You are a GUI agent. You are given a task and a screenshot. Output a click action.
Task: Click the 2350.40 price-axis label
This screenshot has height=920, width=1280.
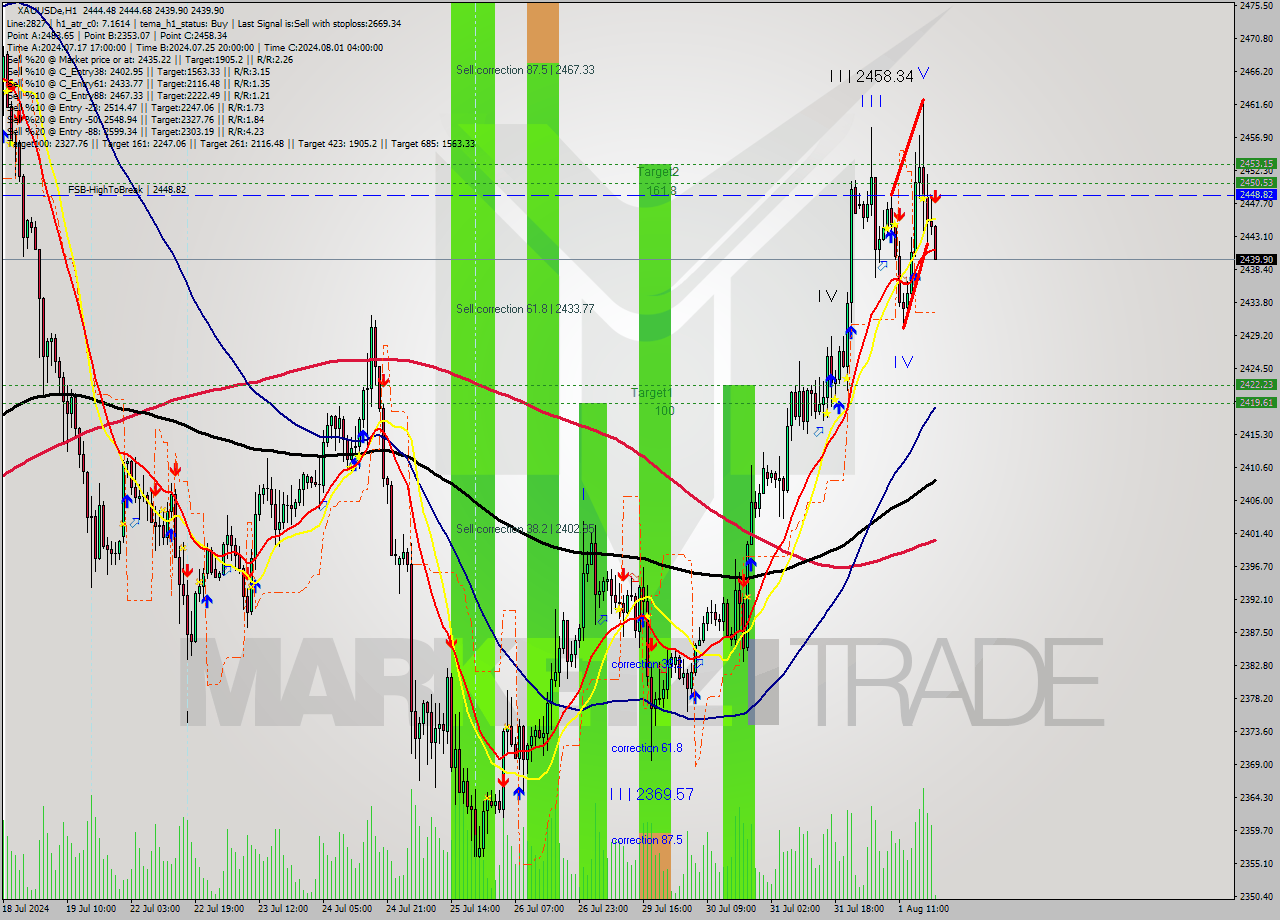click(1255, 896)
